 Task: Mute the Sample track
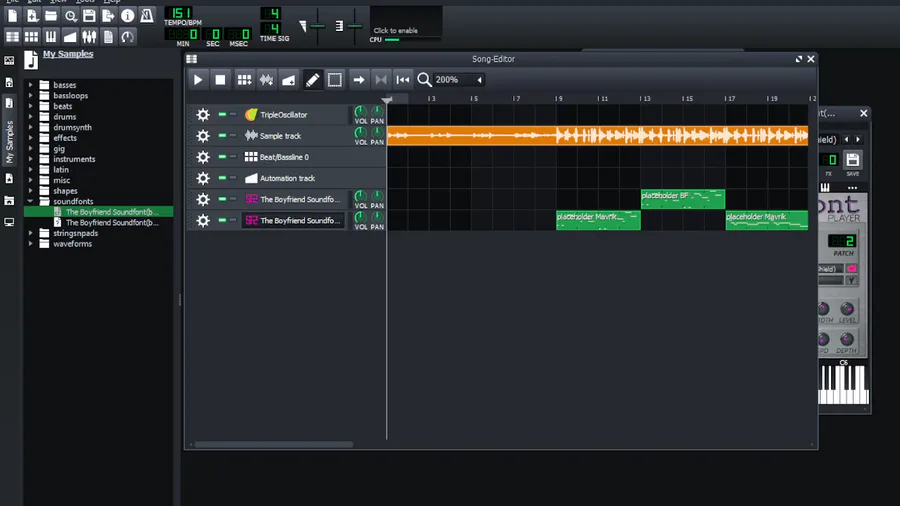coord(222,135)
